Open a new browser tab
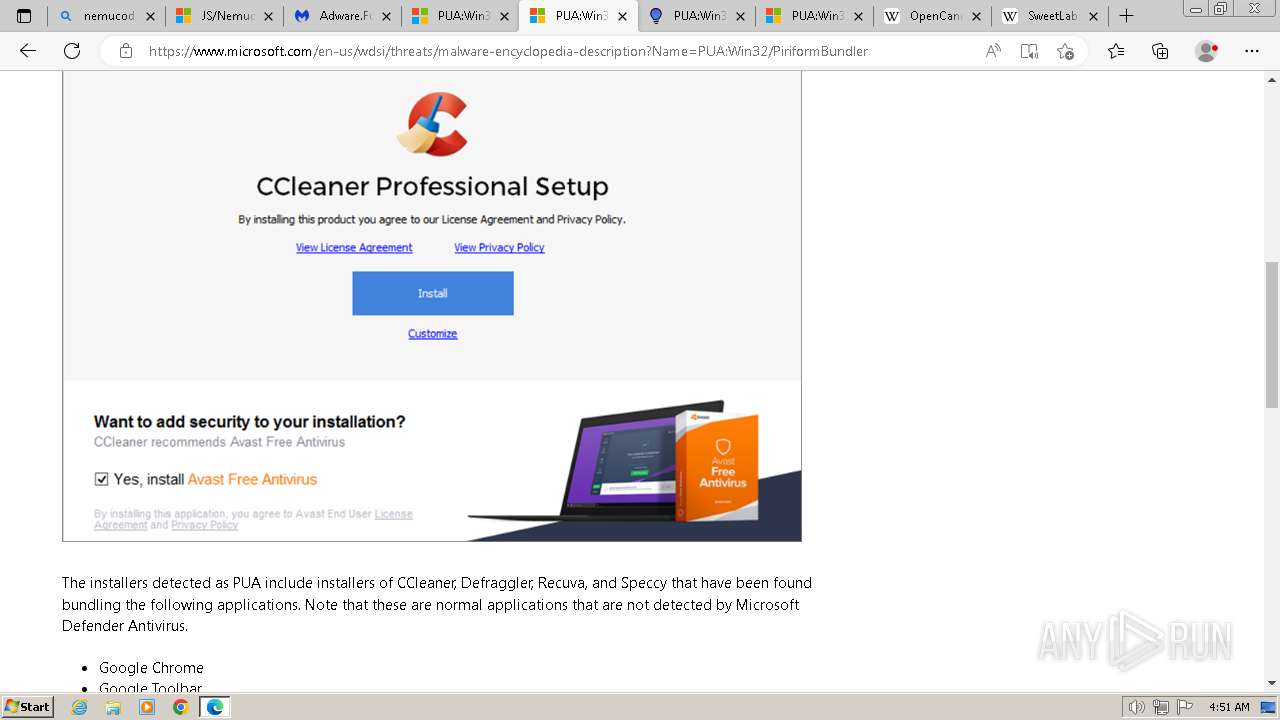This screenshot has width=1280, height=720. click(1126, 16)
